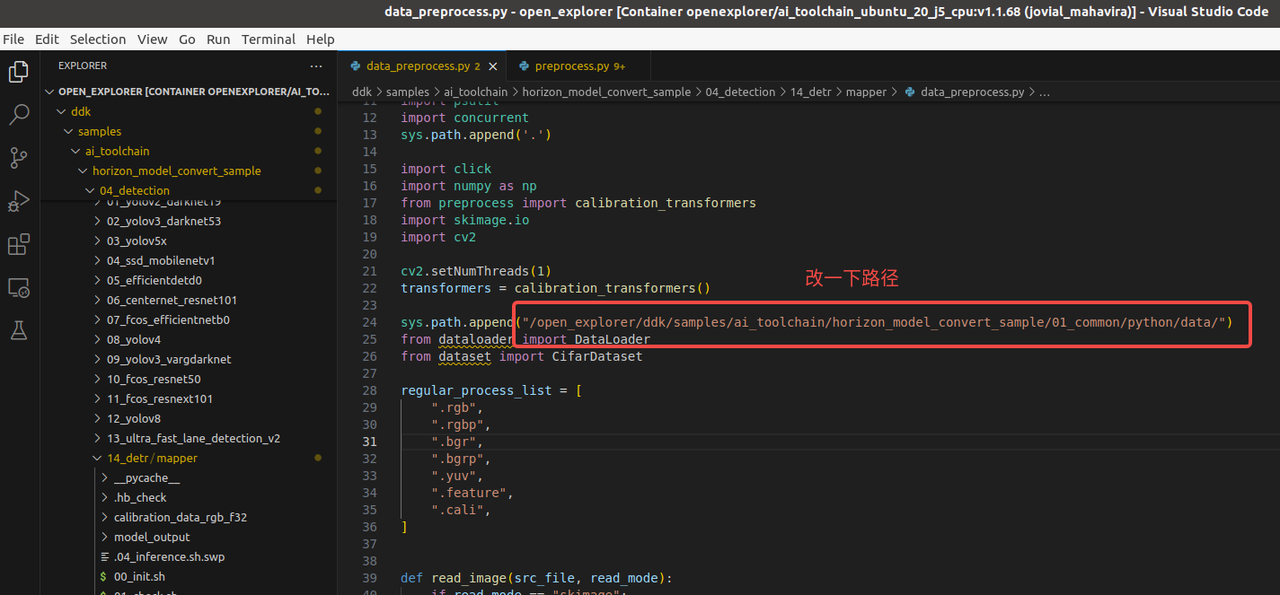
Task: Open the Explorer view in activity bar
Action: (x=18, y=72)
